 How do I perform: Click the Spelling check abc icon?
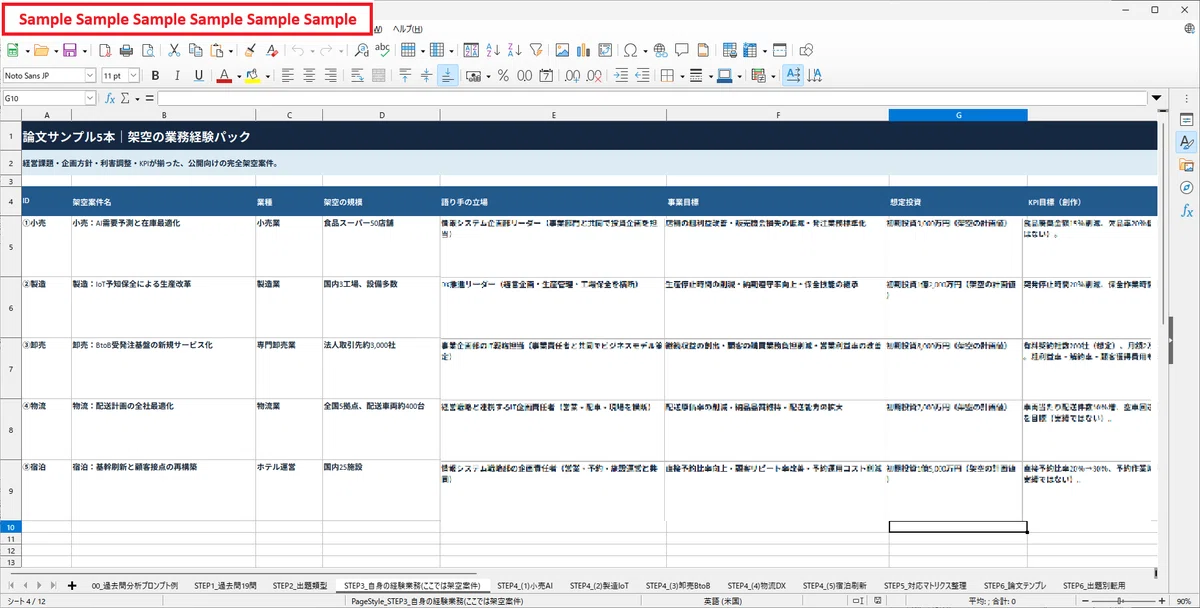[x=382, y=50]
